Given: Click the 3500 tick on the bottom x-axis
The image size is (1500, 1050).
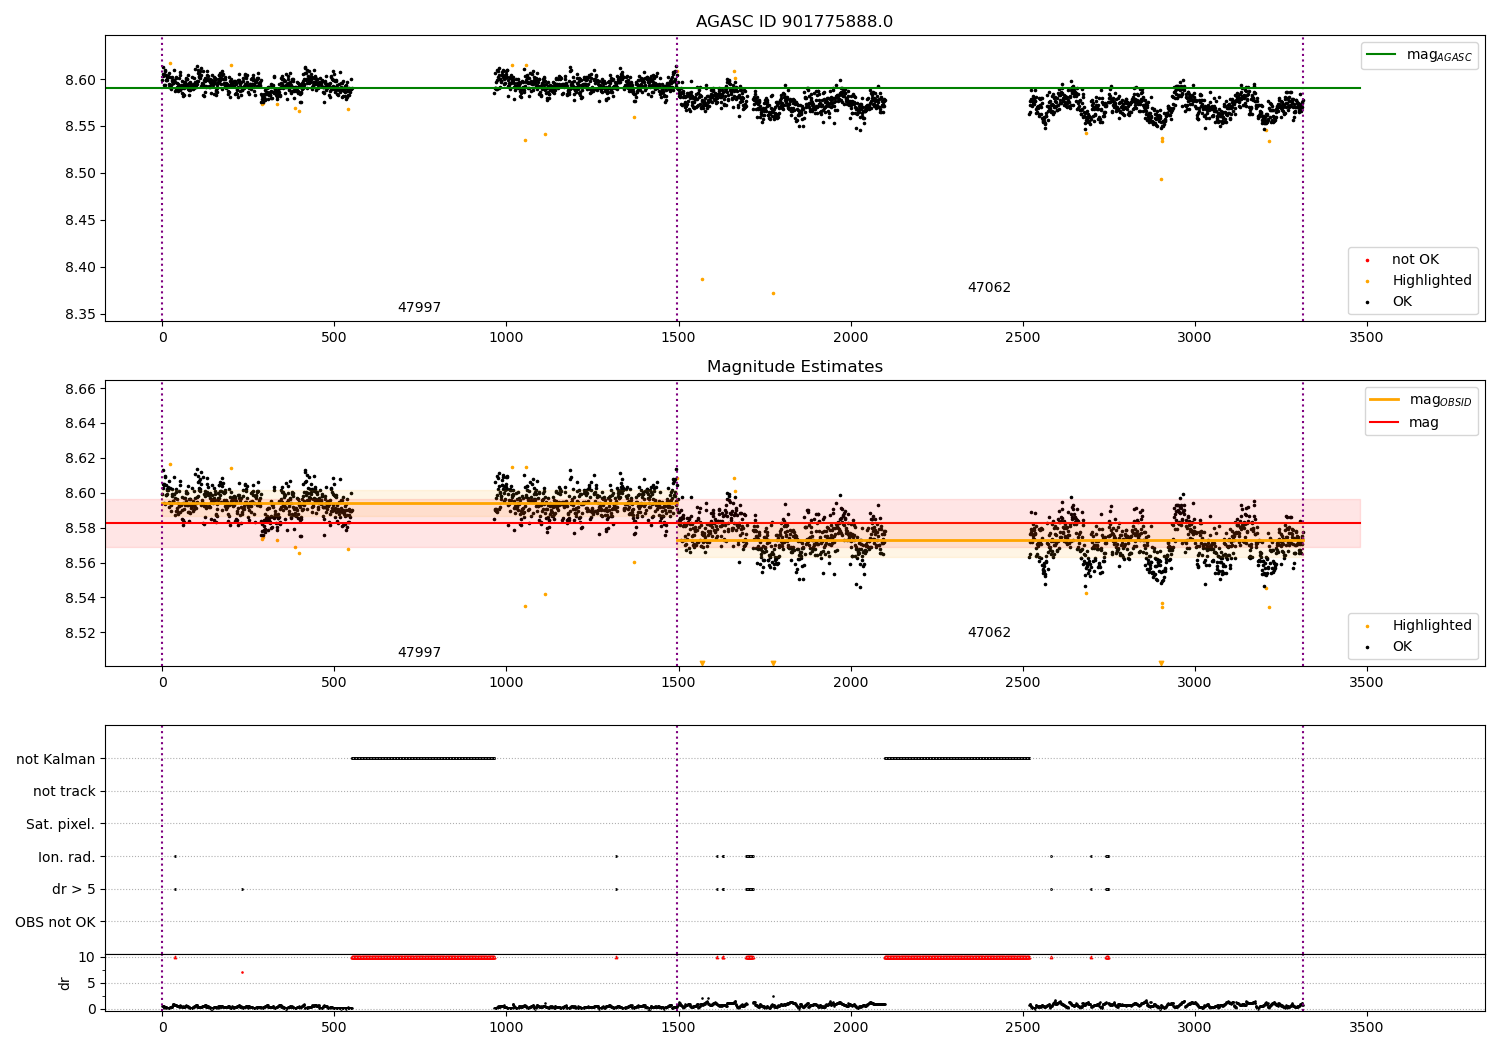Looking at the screenshot, I should point(1366,1027).
